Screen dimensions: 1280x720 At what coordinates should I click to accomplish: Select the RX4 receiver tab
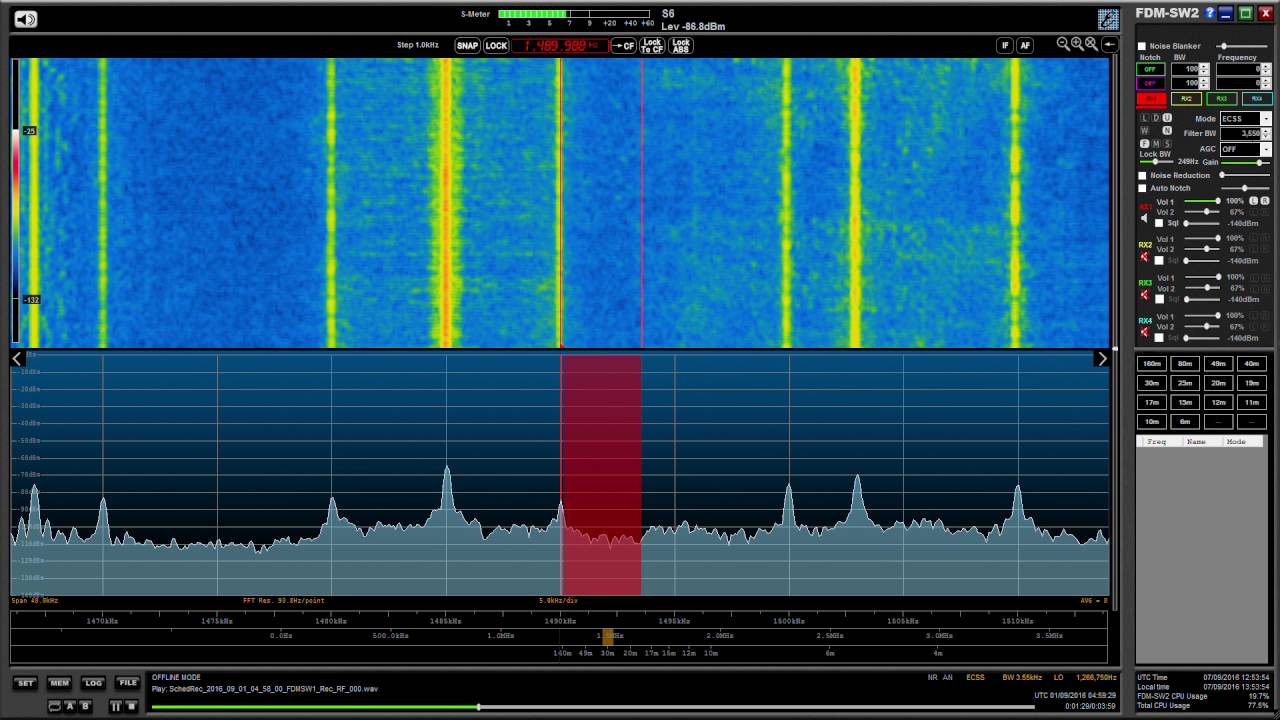click(1257, 99)
